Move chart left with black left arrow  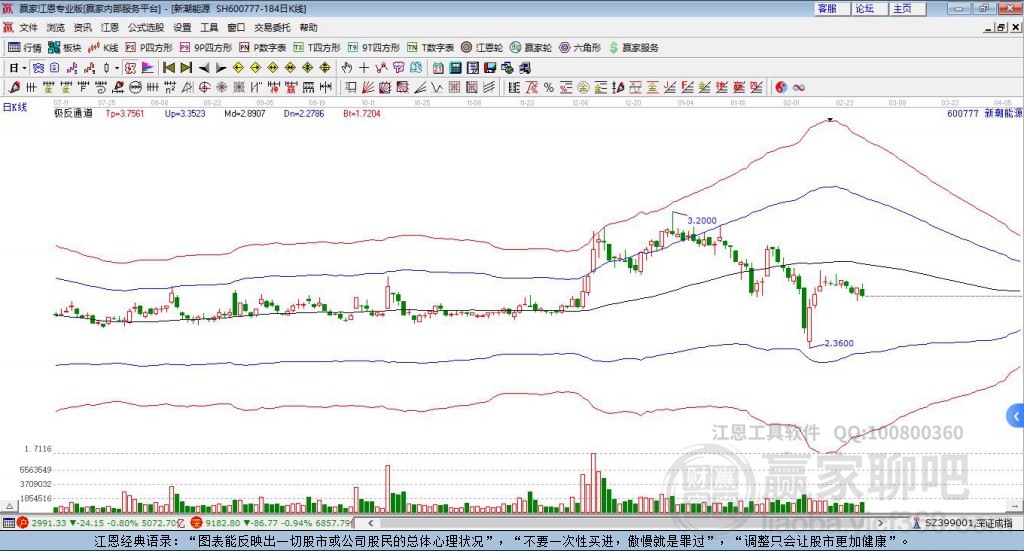(203, 68)
